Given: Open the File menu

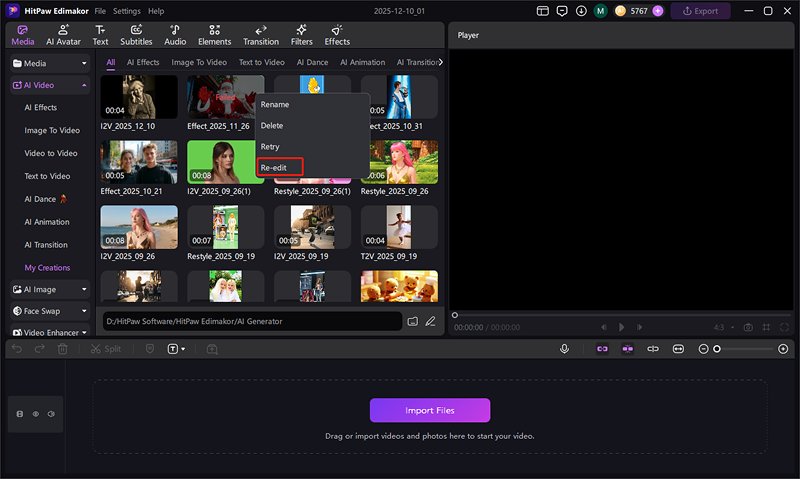Looking at the screenshot, I should point(100,11).
